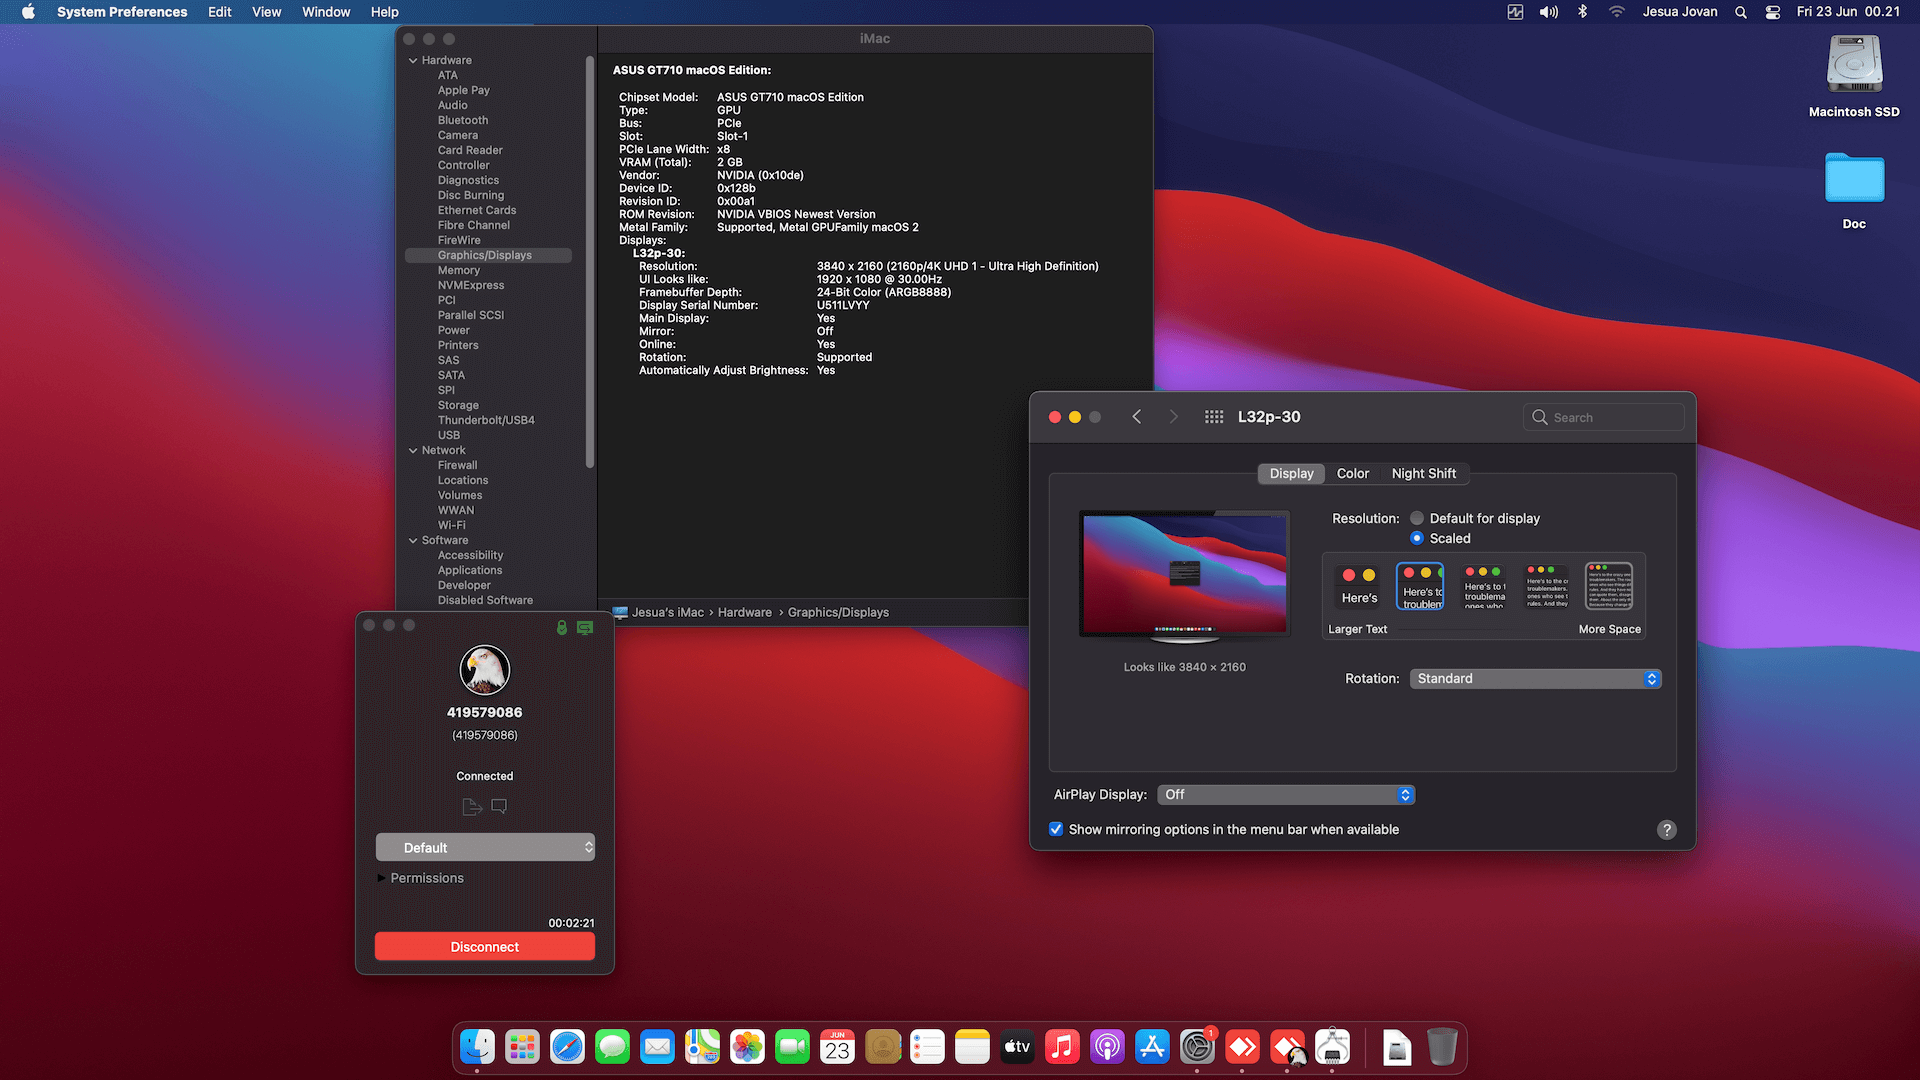The width and height of the screenshot is (1920, 1080).
Task: Start a file transfer in the session window
Action: click(471, 806)
